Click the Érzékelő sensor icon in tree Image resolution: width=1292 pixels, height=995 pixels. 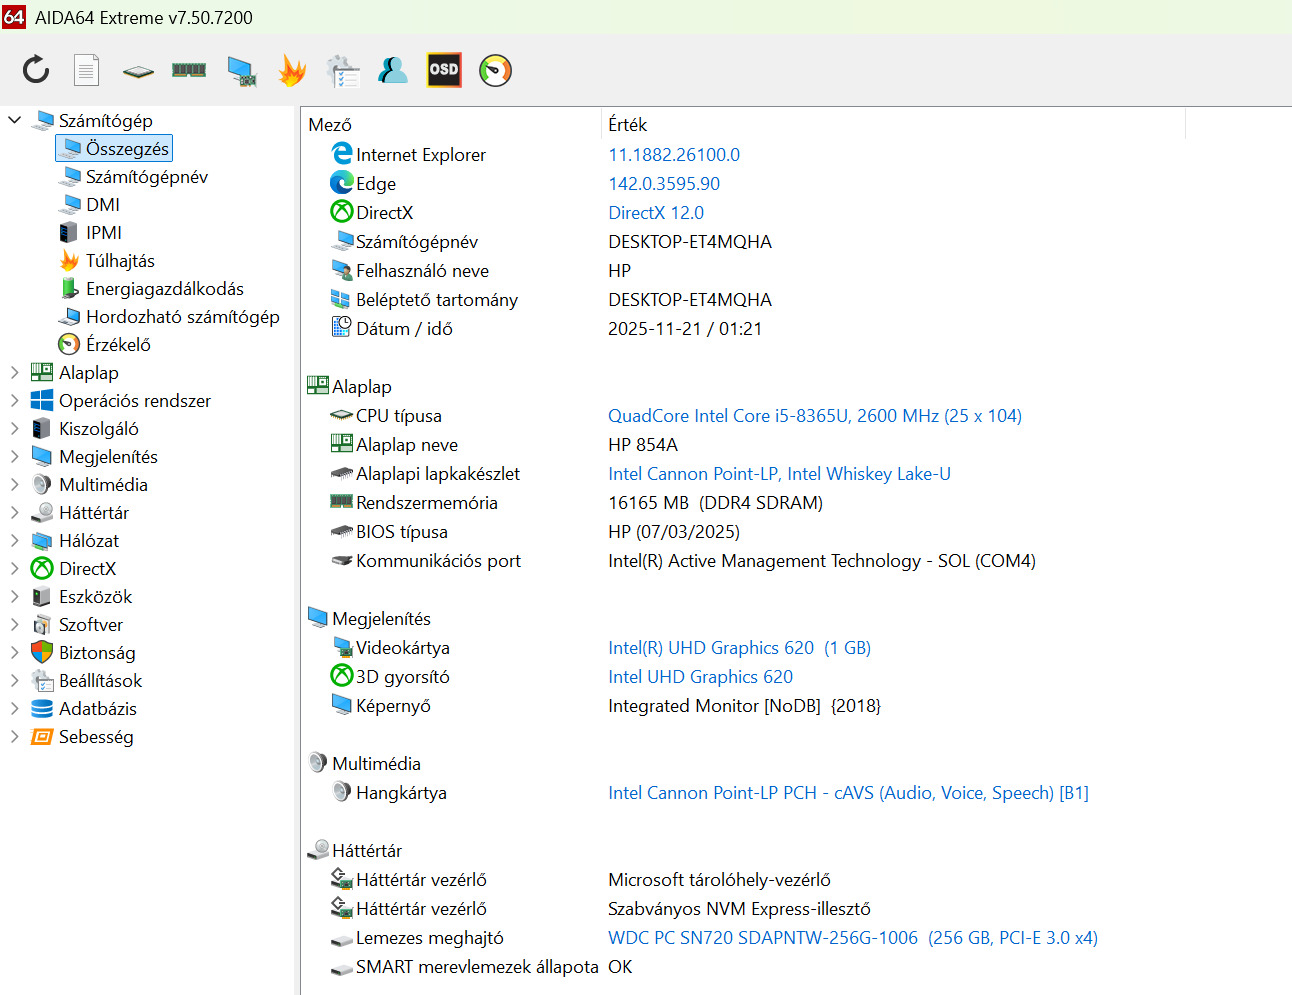click(69, 344)
